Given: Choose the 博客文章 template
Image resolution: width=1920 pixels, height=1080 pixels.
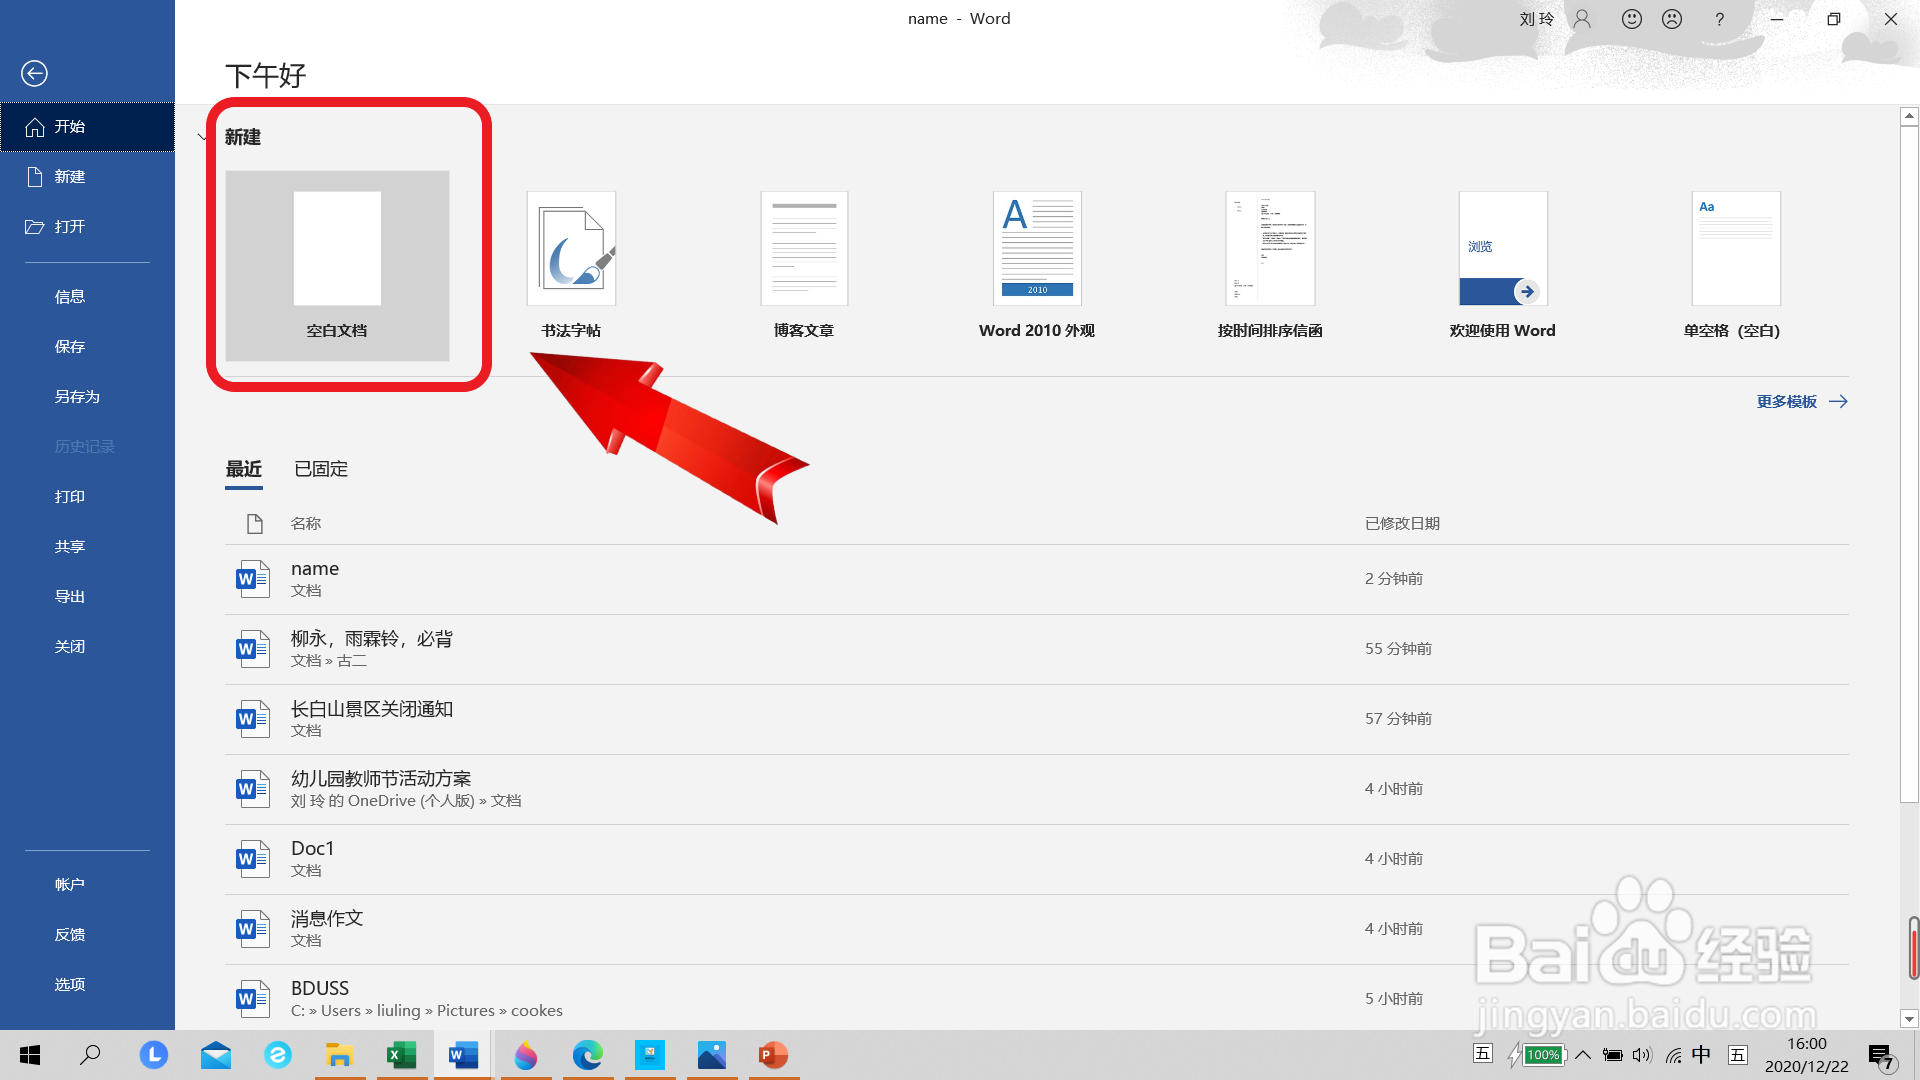Looking at the screenshot, I should click(804, 265).
